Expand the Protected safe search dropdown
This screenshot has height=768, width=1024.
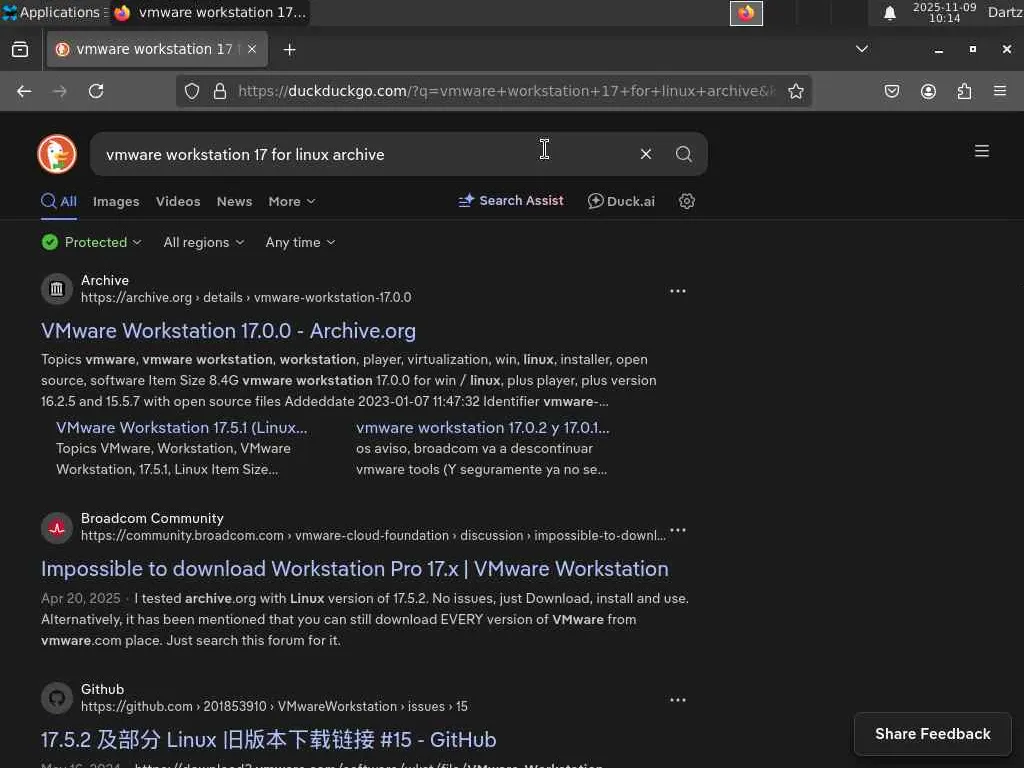pos(91,242)
